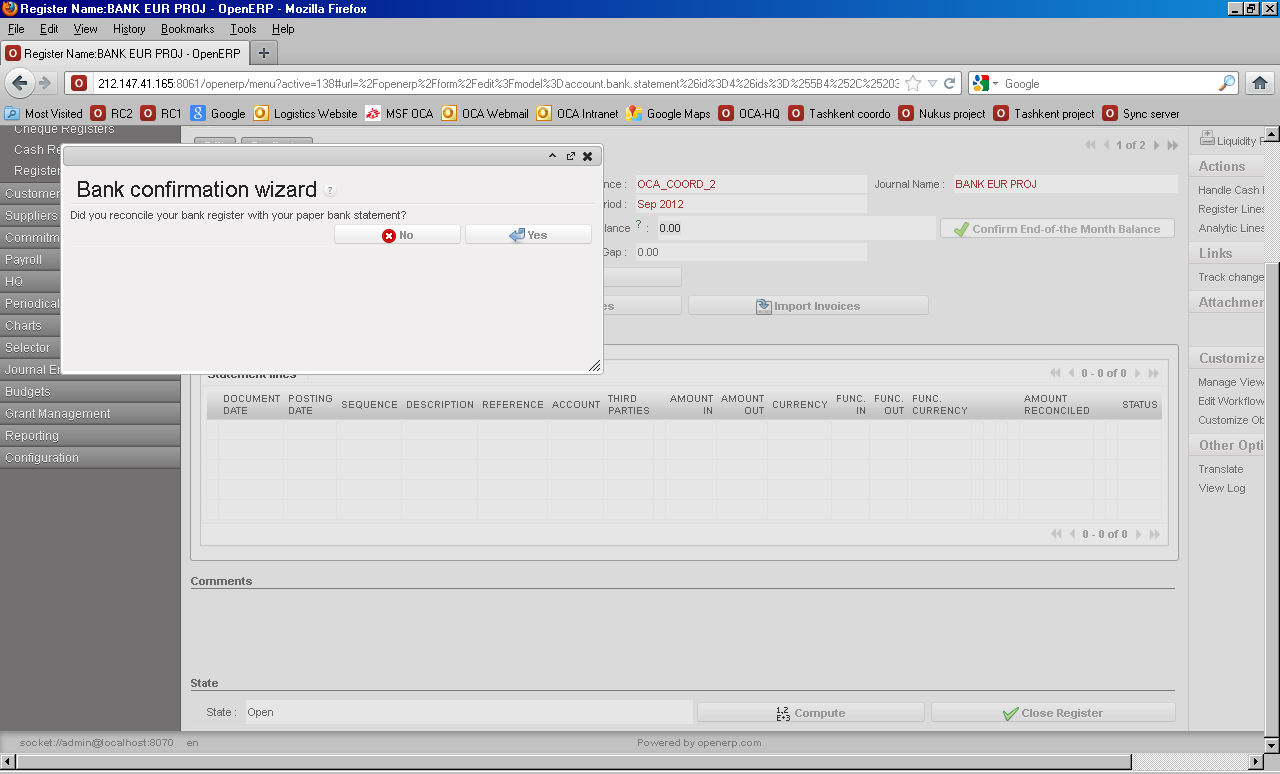Screen dimensions: 1280x774
Task: Click Yes in Bank confirmation wizard
Action: (x=528, y=235)
